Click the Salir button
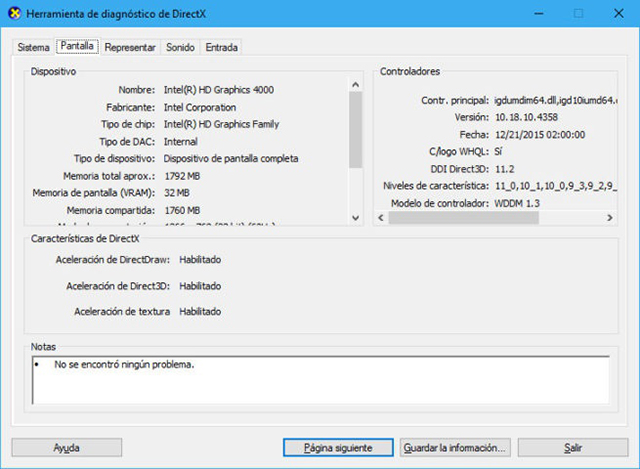640x469 pixels. (573, 448)
